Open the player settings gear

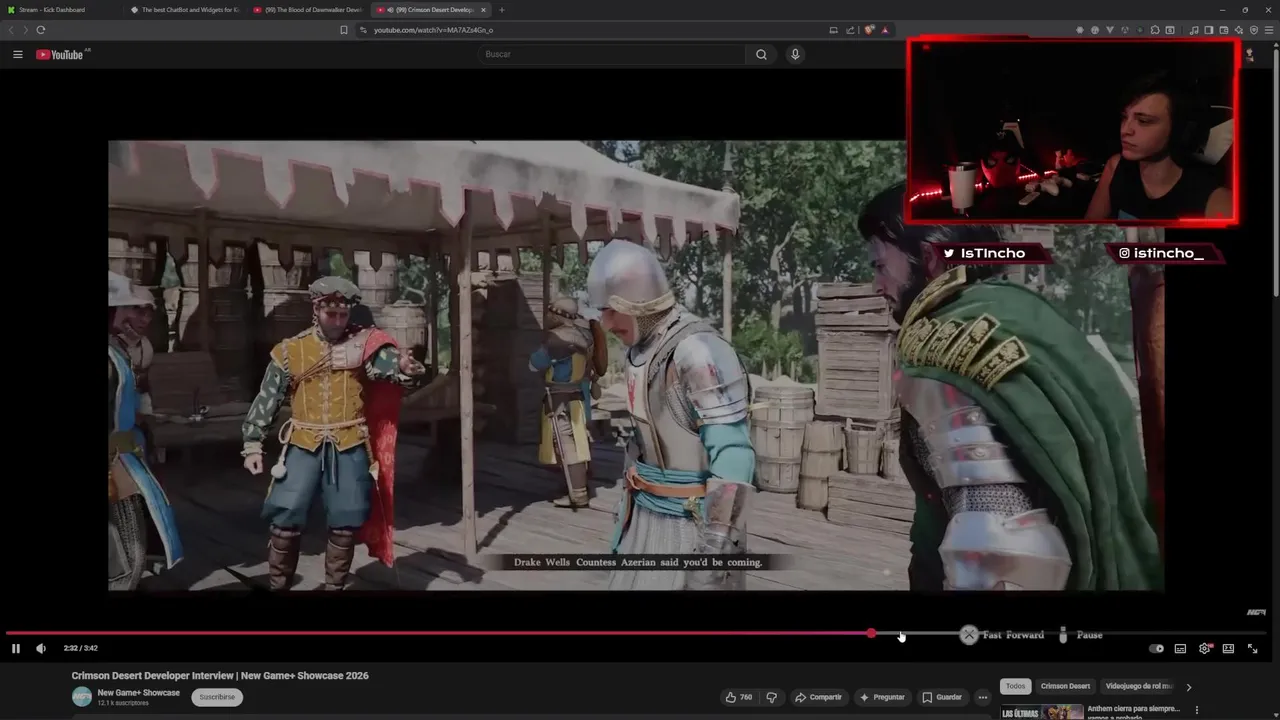[x=1205, y=648]
